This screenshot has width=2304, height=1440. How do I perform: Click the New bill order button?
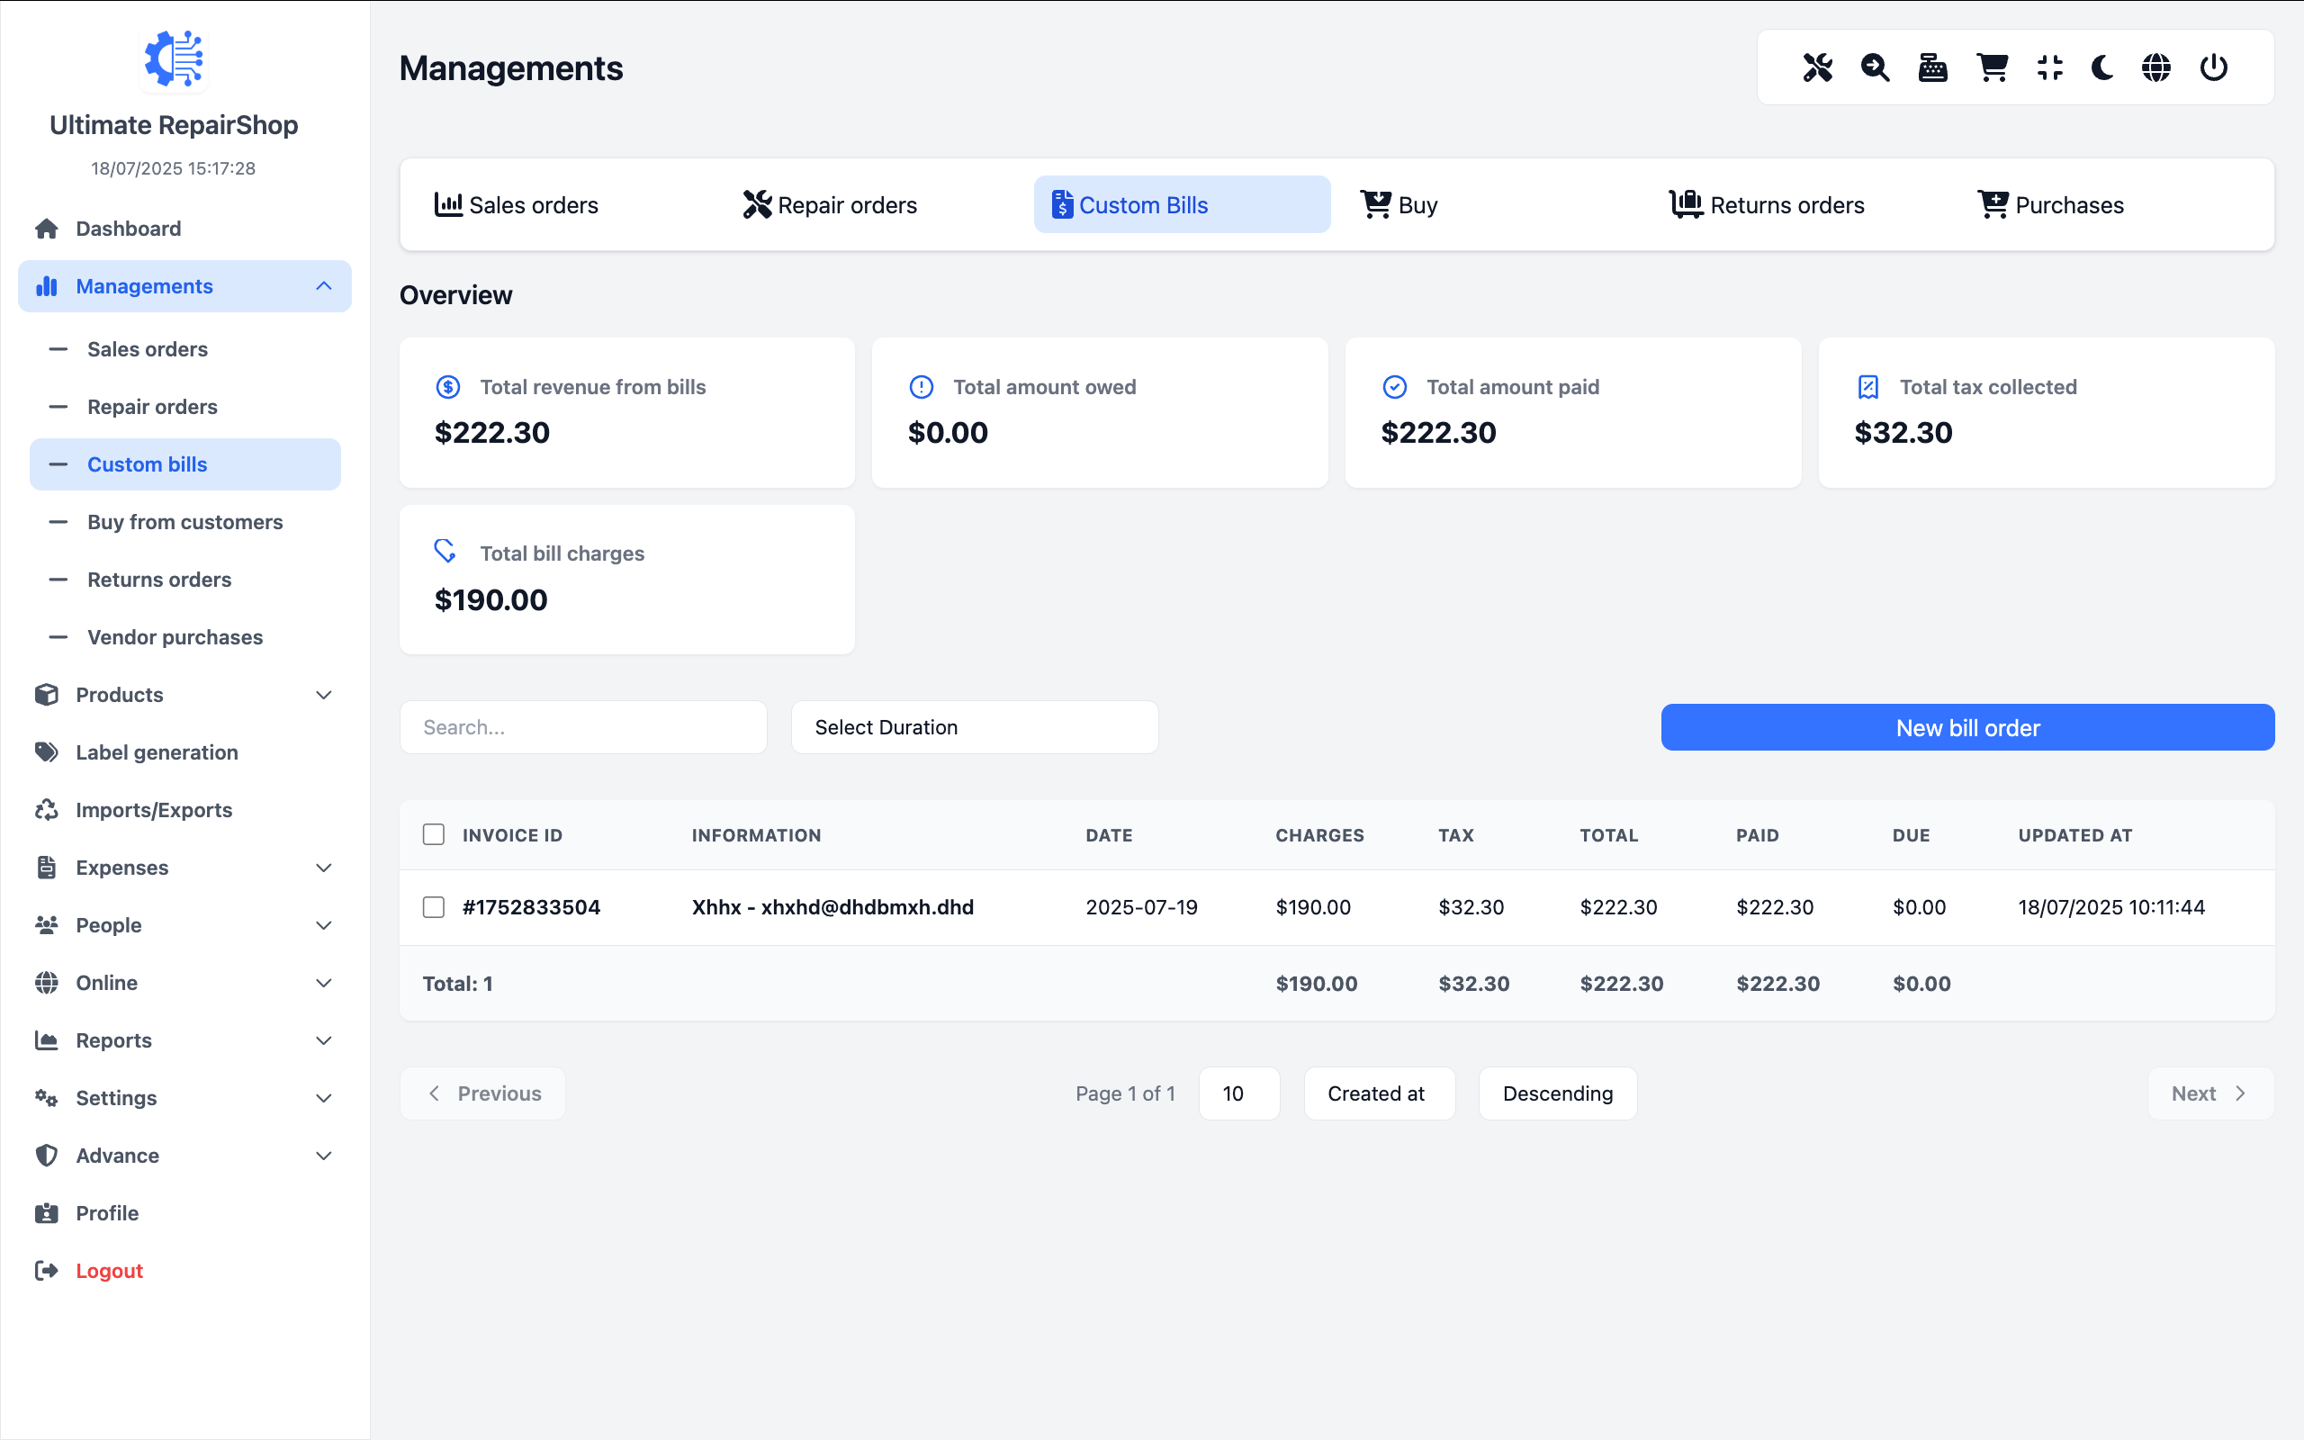pos(1967,727)
